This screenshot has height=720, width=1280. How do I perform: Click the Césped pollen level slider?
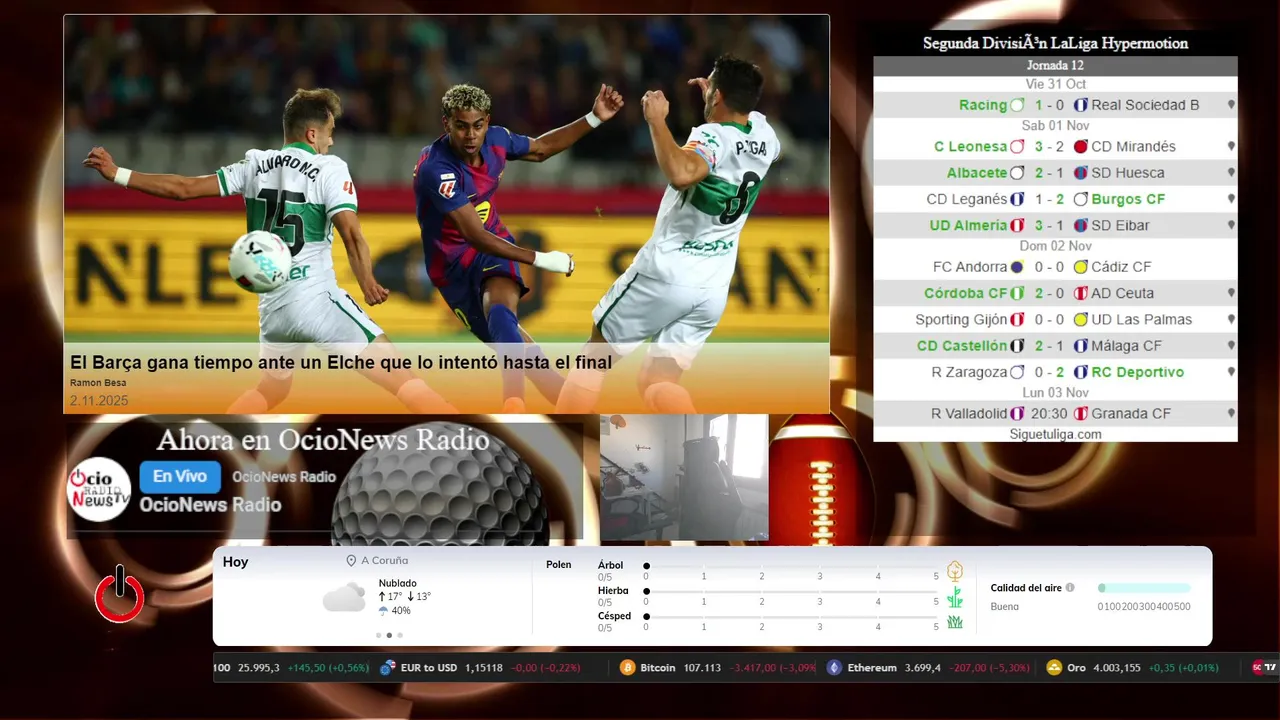pos(791,617)
